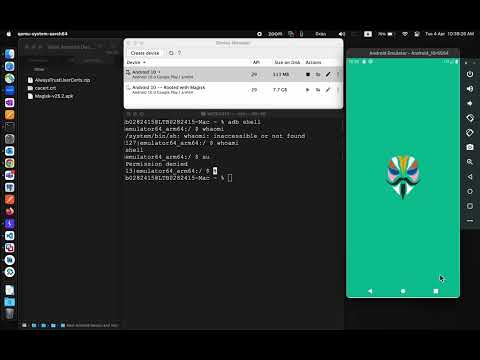Click emulator sidebar Home circle
The image size is (480, 360).
point(470,191)
